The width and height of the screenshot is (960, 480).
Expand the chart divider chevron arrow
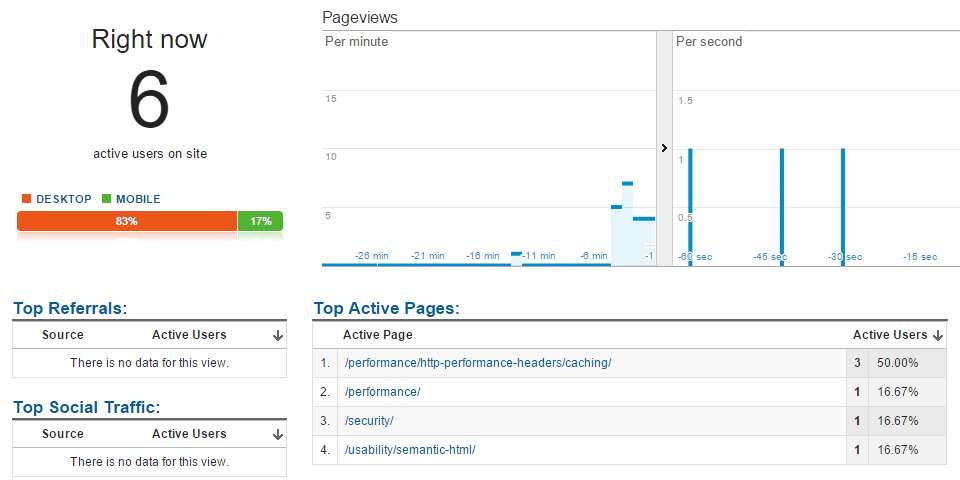pos(664,148)
